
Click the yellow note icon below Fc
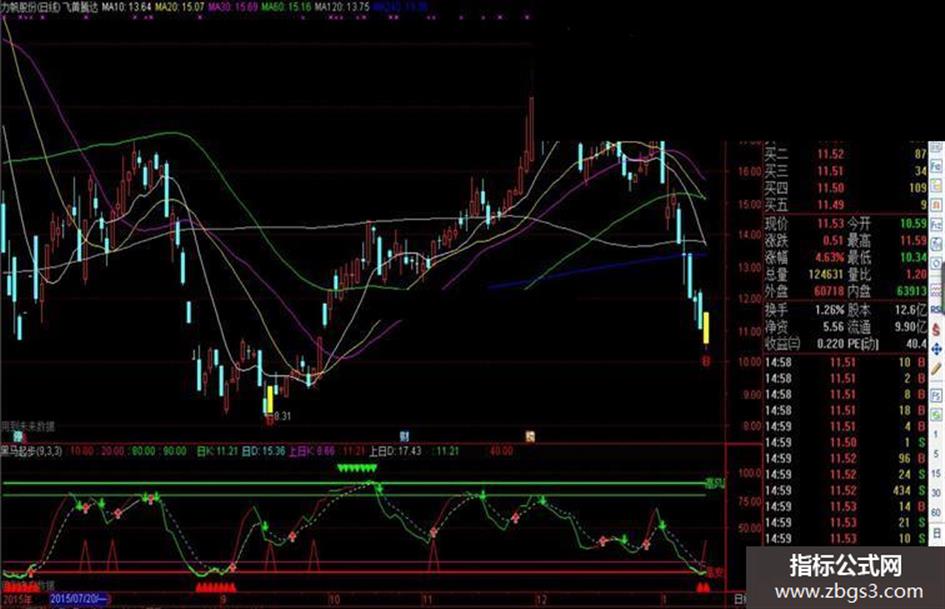point(937,186)
